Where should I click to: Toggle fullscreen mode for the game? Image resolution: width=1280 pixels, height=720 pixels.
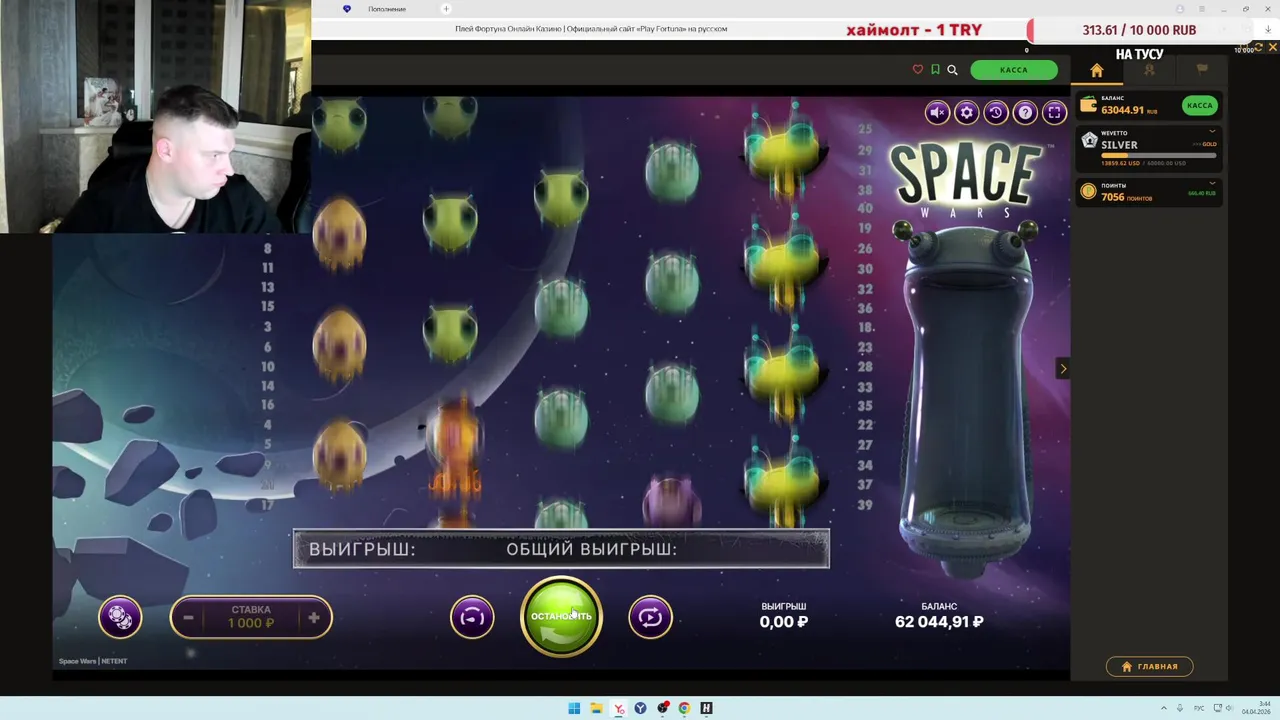coord(1054,113)
